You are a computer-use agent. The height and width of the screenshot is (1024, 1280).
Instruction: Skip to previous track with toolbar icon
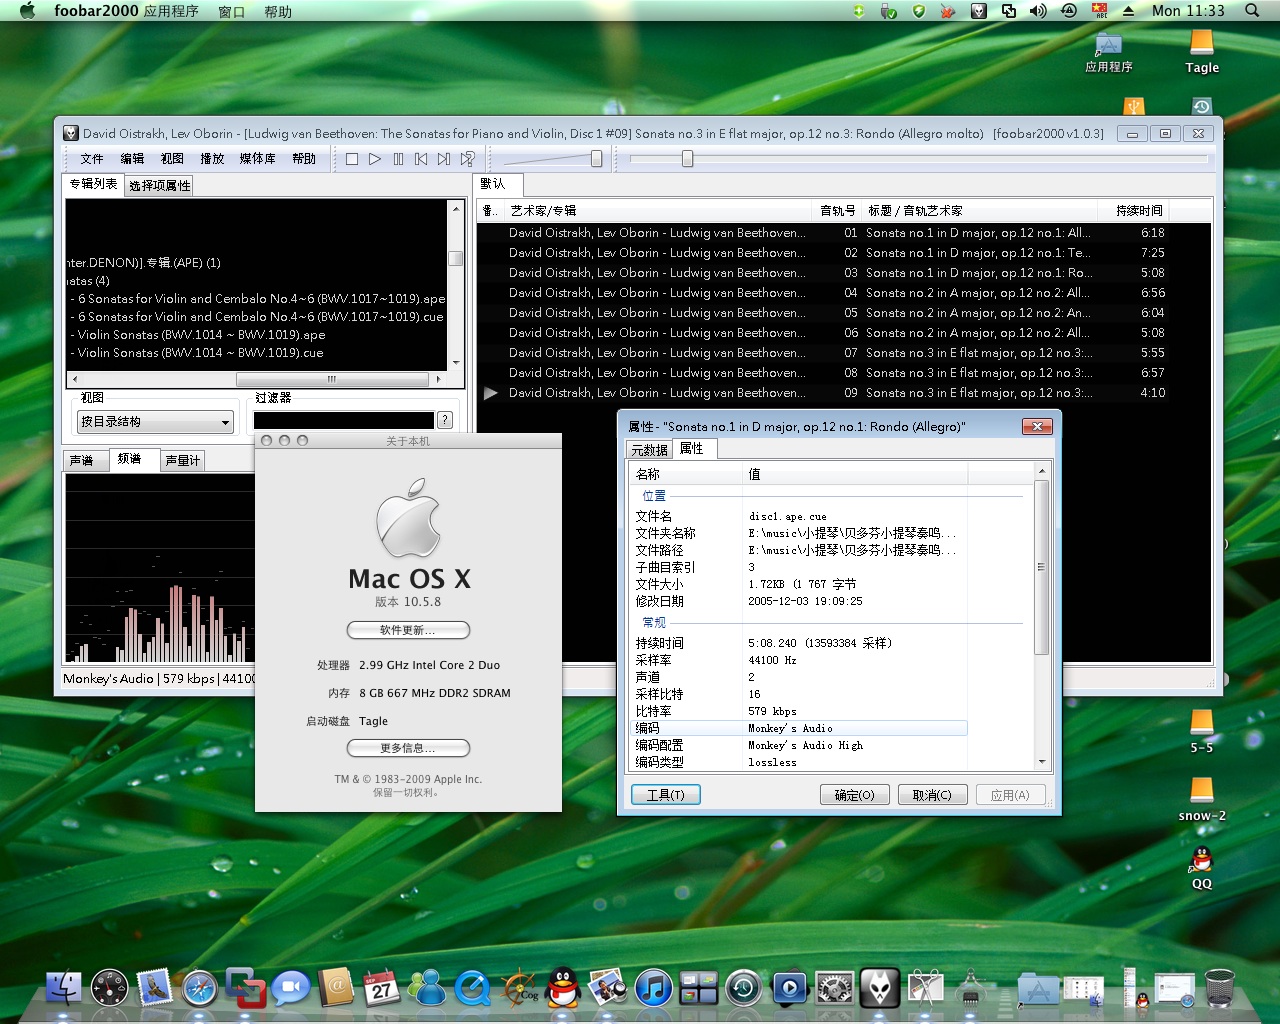coord(421,159)
